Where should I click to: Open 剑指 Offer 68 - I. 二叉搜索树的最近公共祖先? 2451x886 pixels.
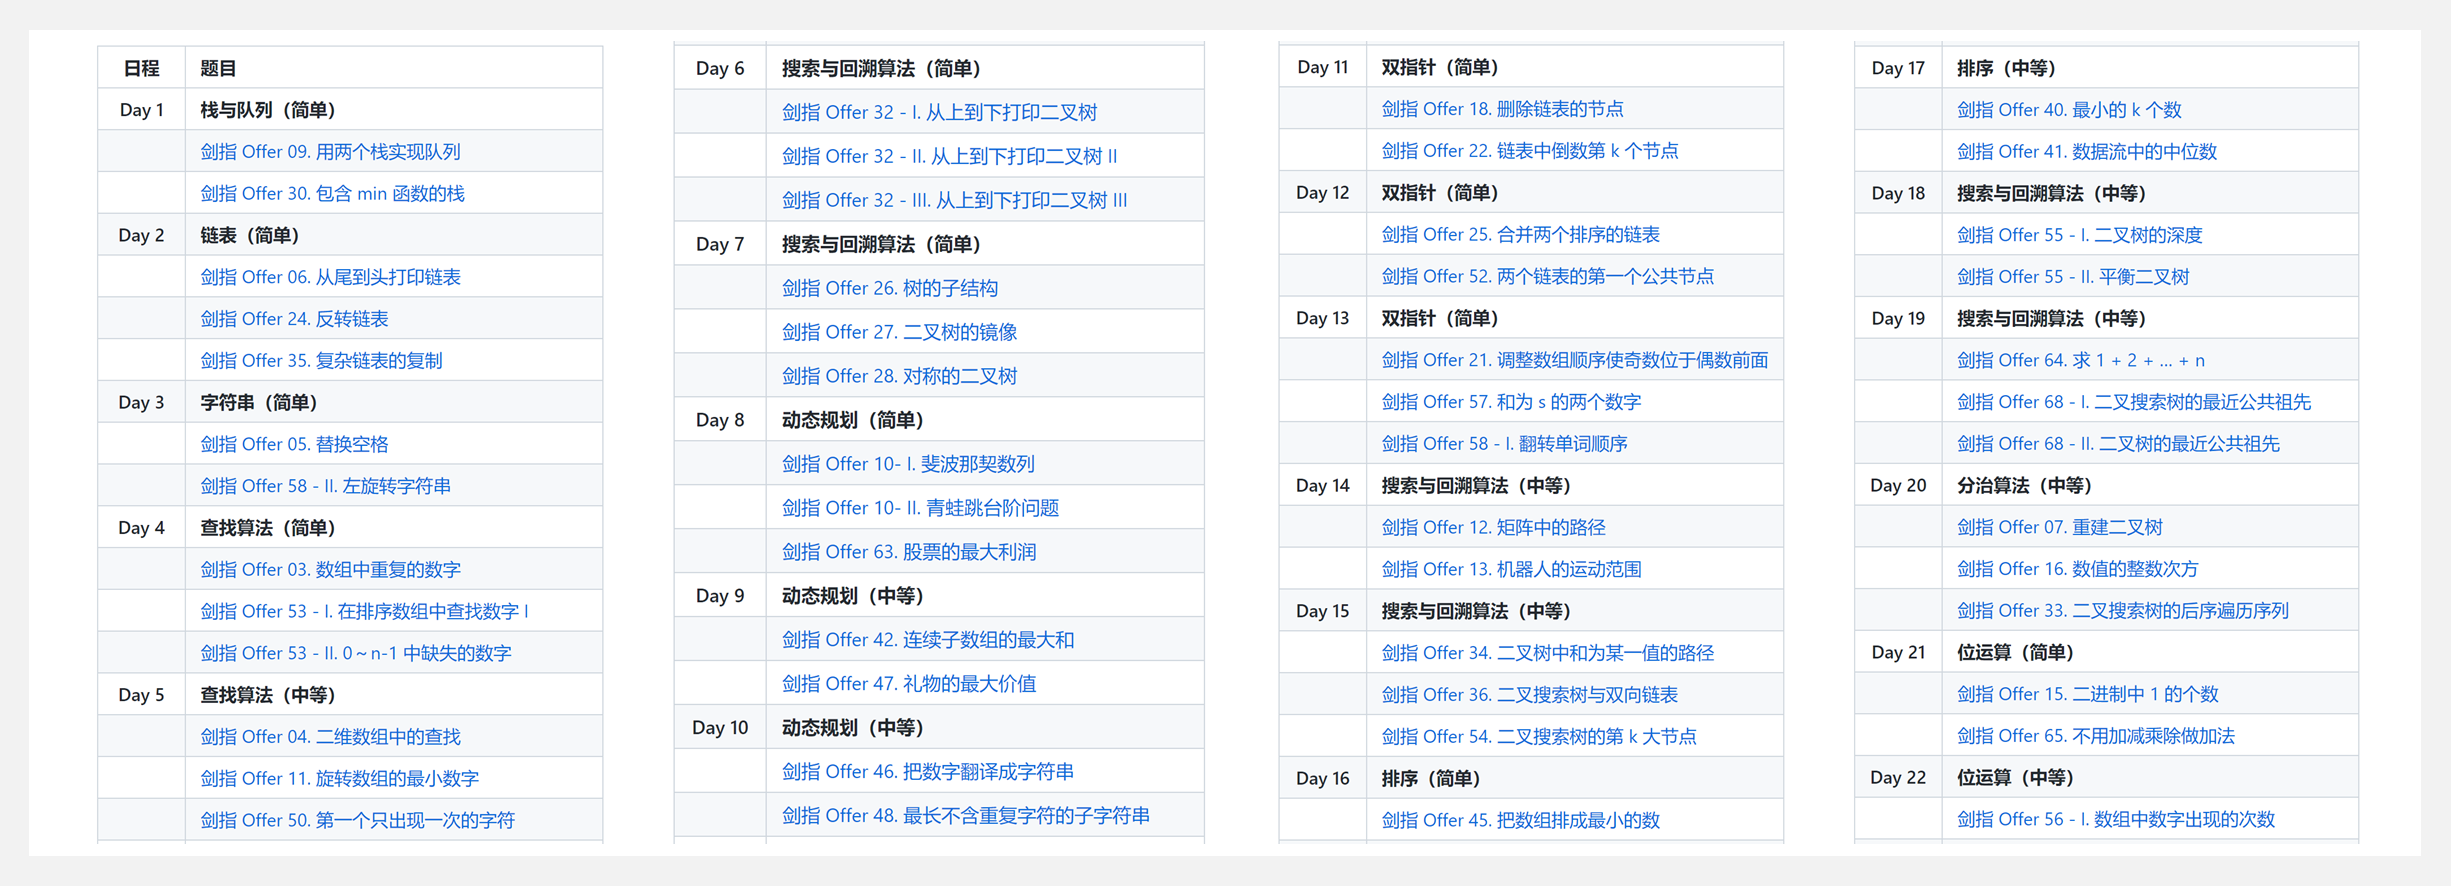[2134, 402]
